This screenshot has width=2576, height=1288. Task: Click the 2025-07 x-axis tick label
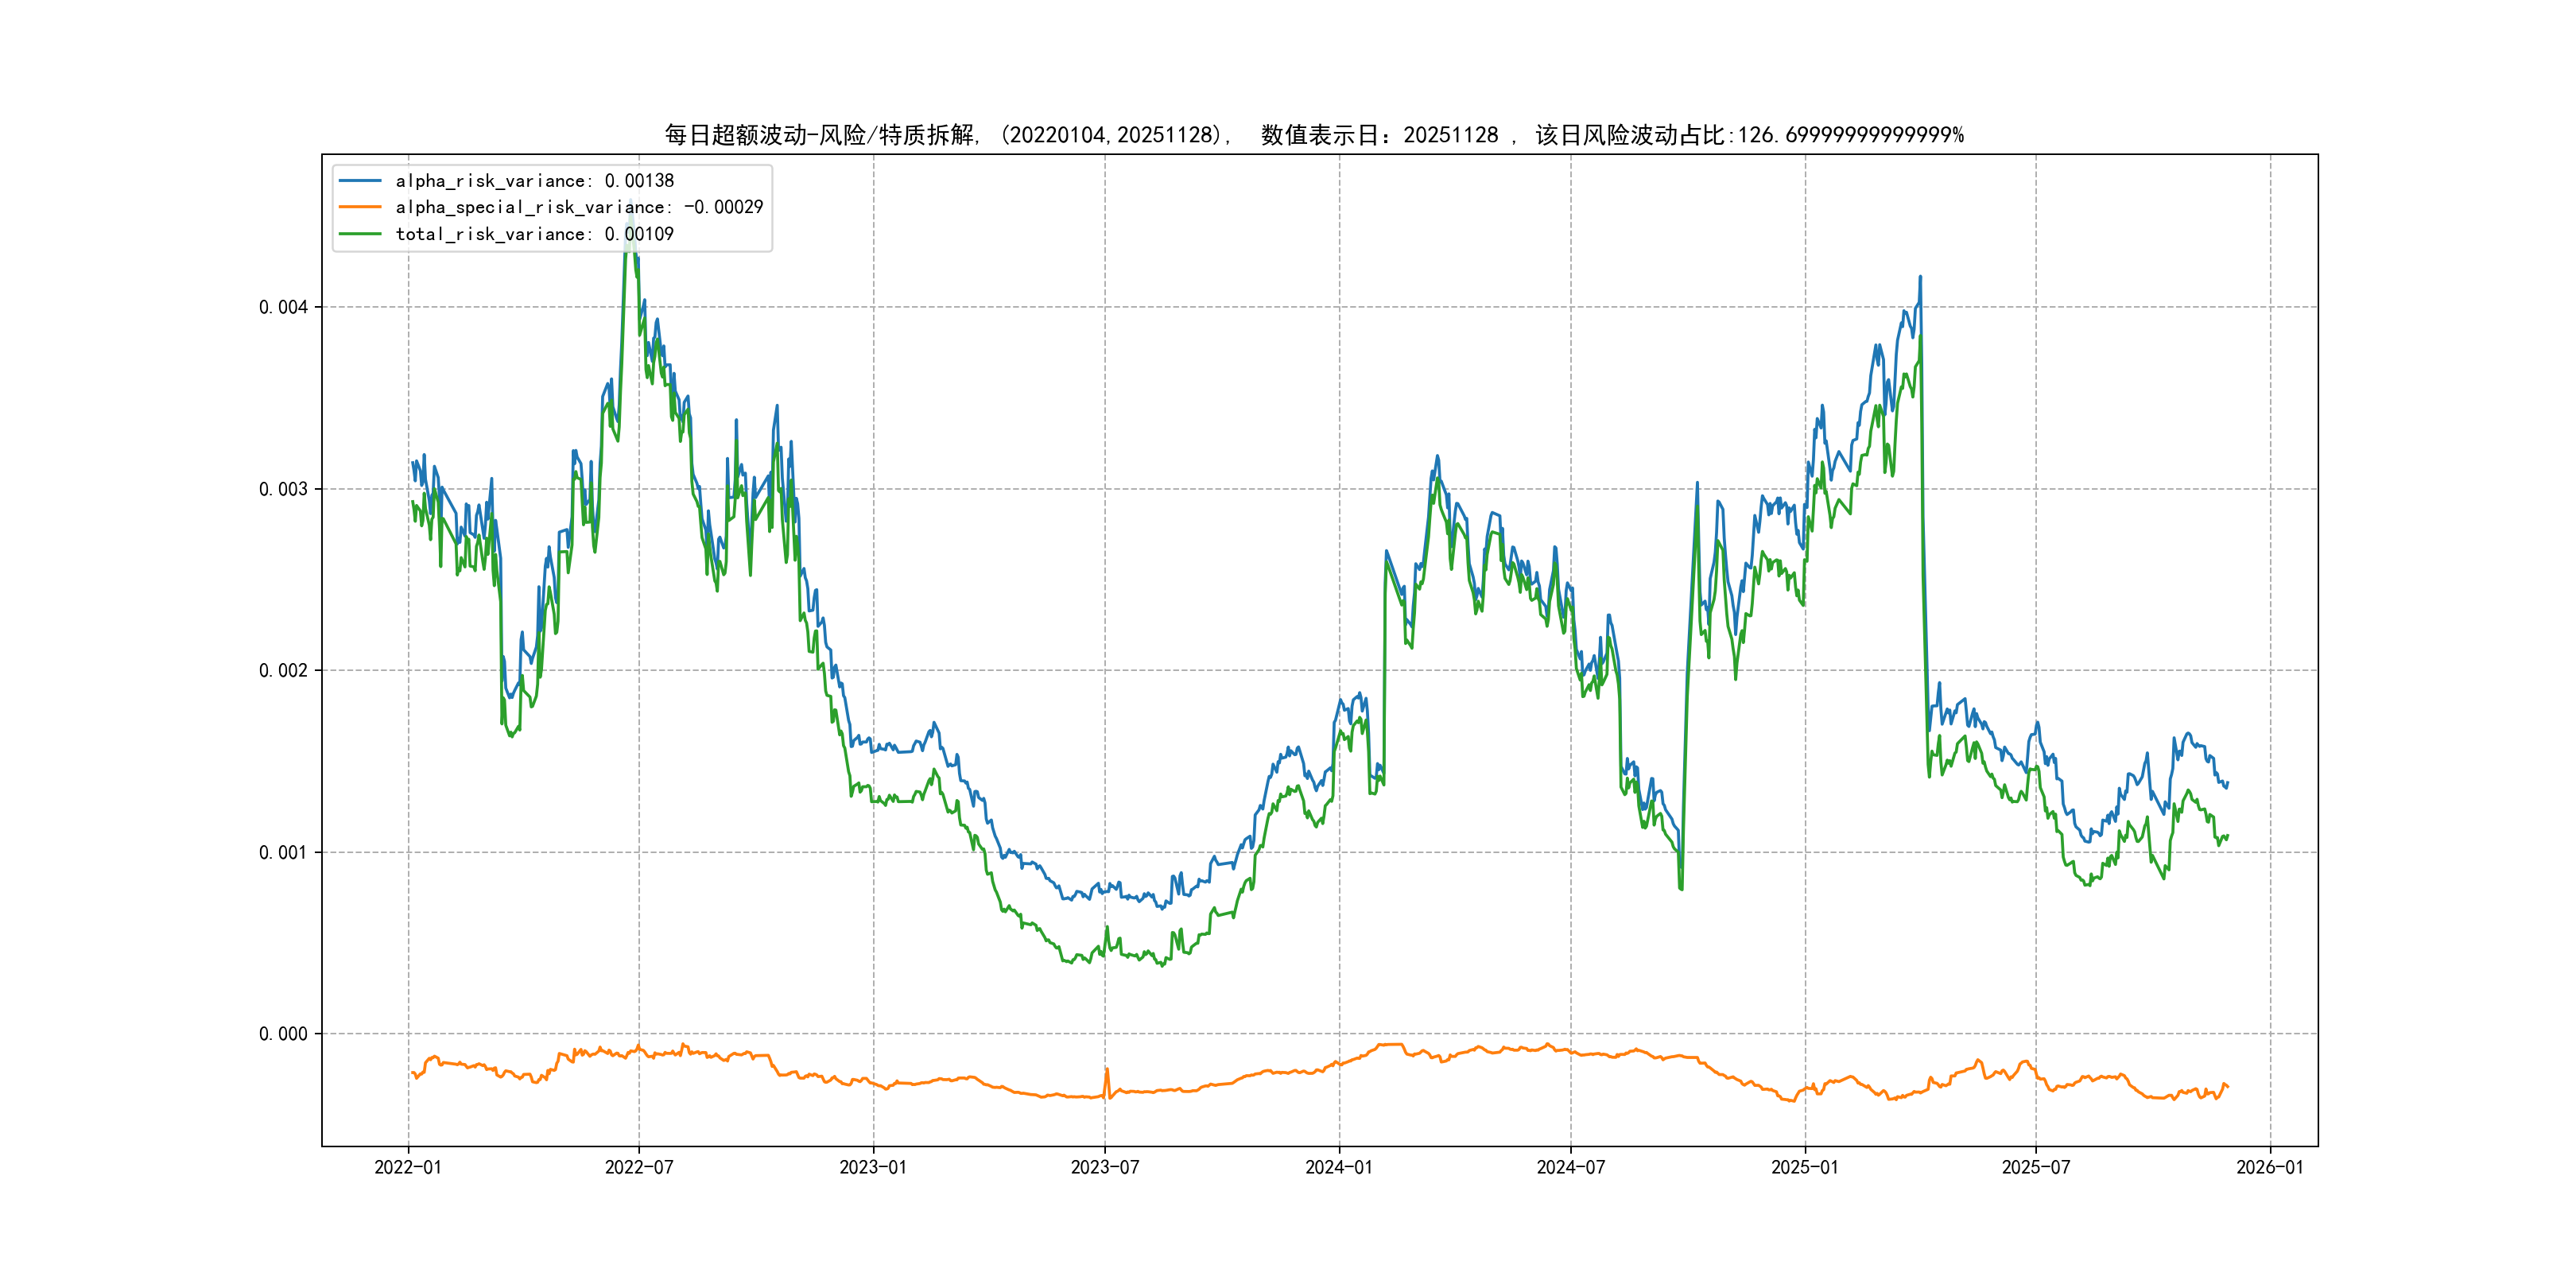point(2036,1167)
